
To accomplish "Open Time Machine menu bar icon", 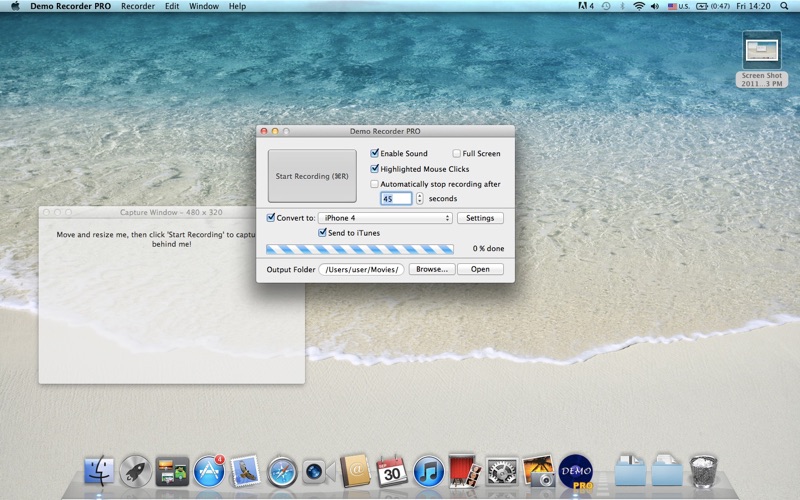I will tap(606, 6).
